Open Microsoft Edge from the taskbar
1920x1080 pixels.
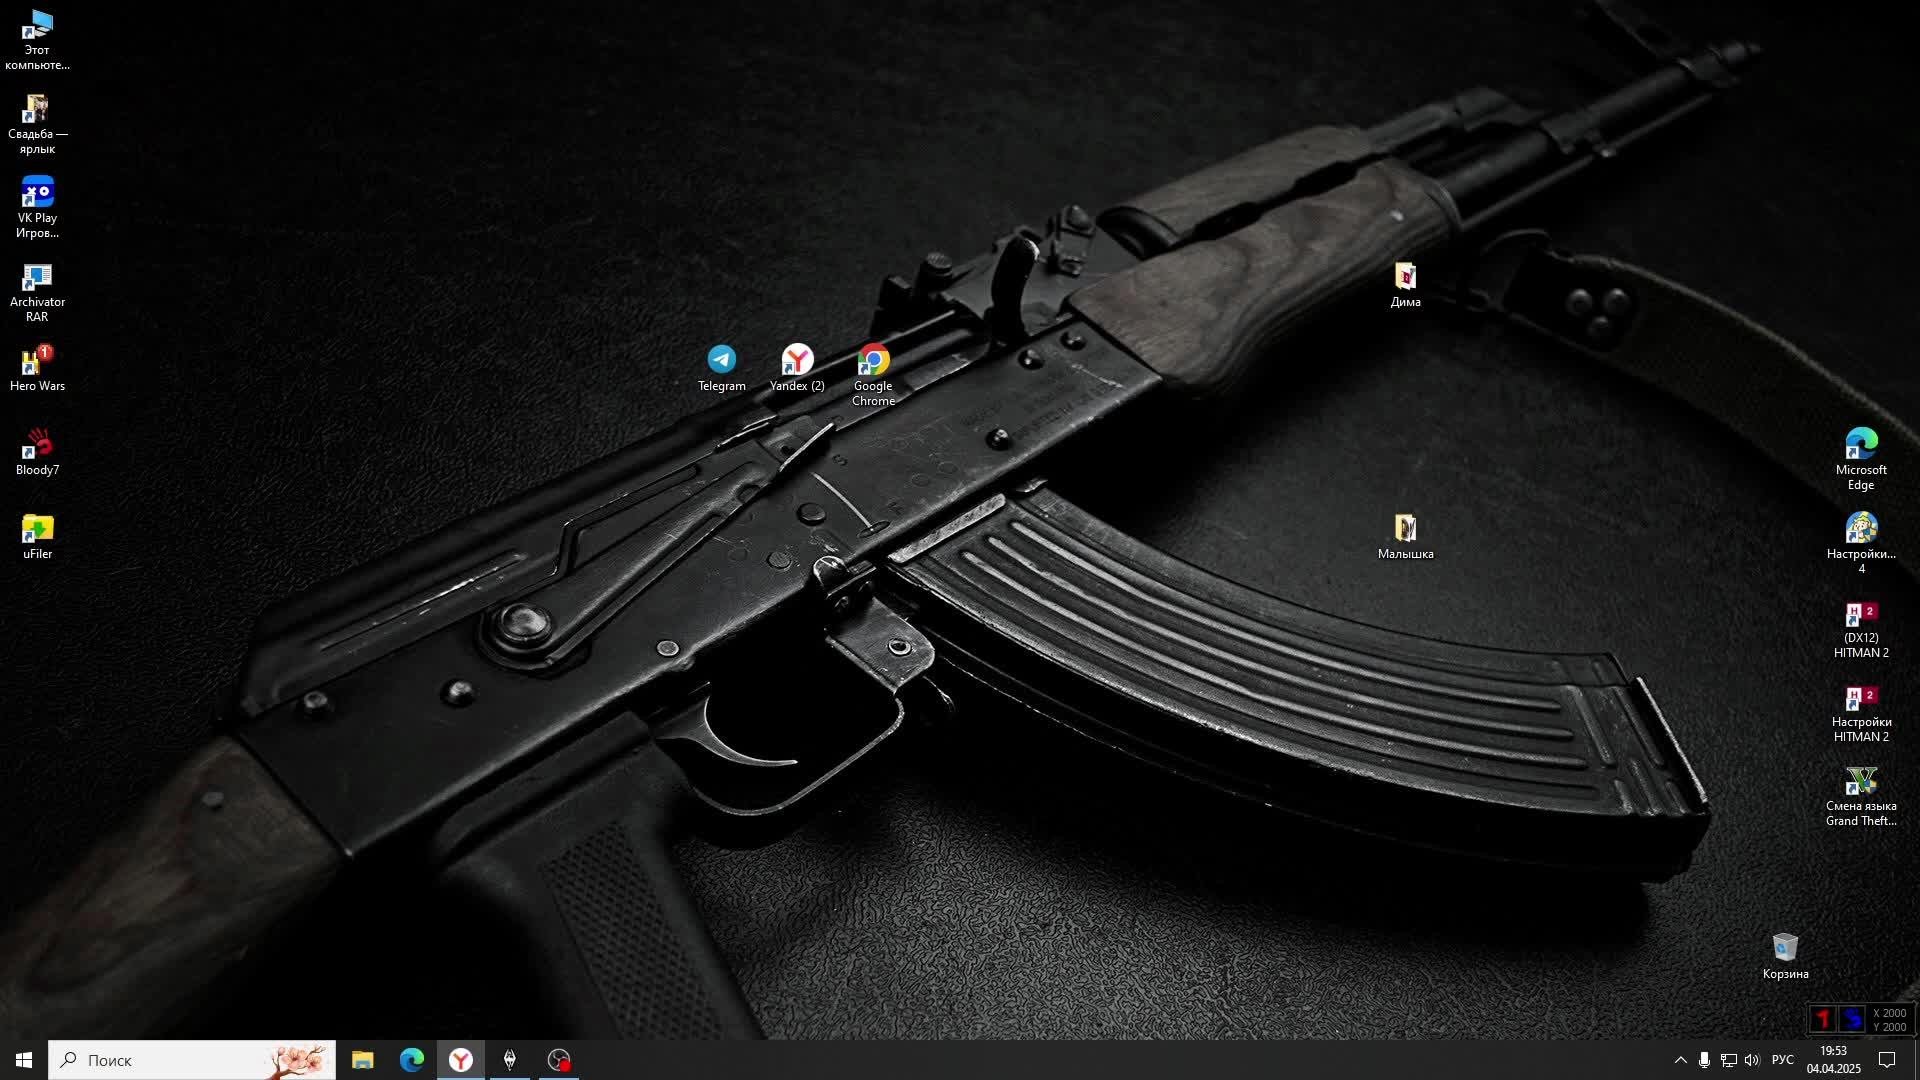(411, 1060)
